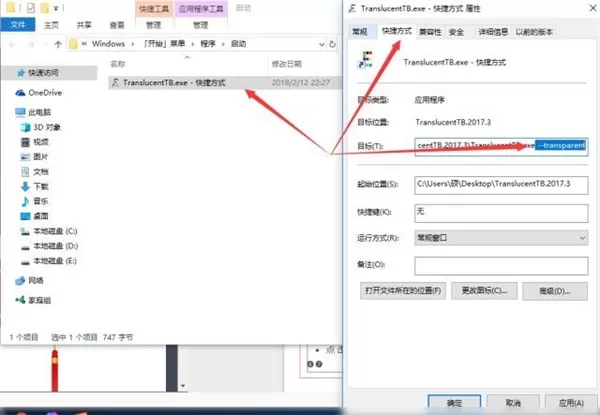This screenshot has width=600, height=415.
Task: Switch to the 详细信息 tab
Action: pos(493,32)
